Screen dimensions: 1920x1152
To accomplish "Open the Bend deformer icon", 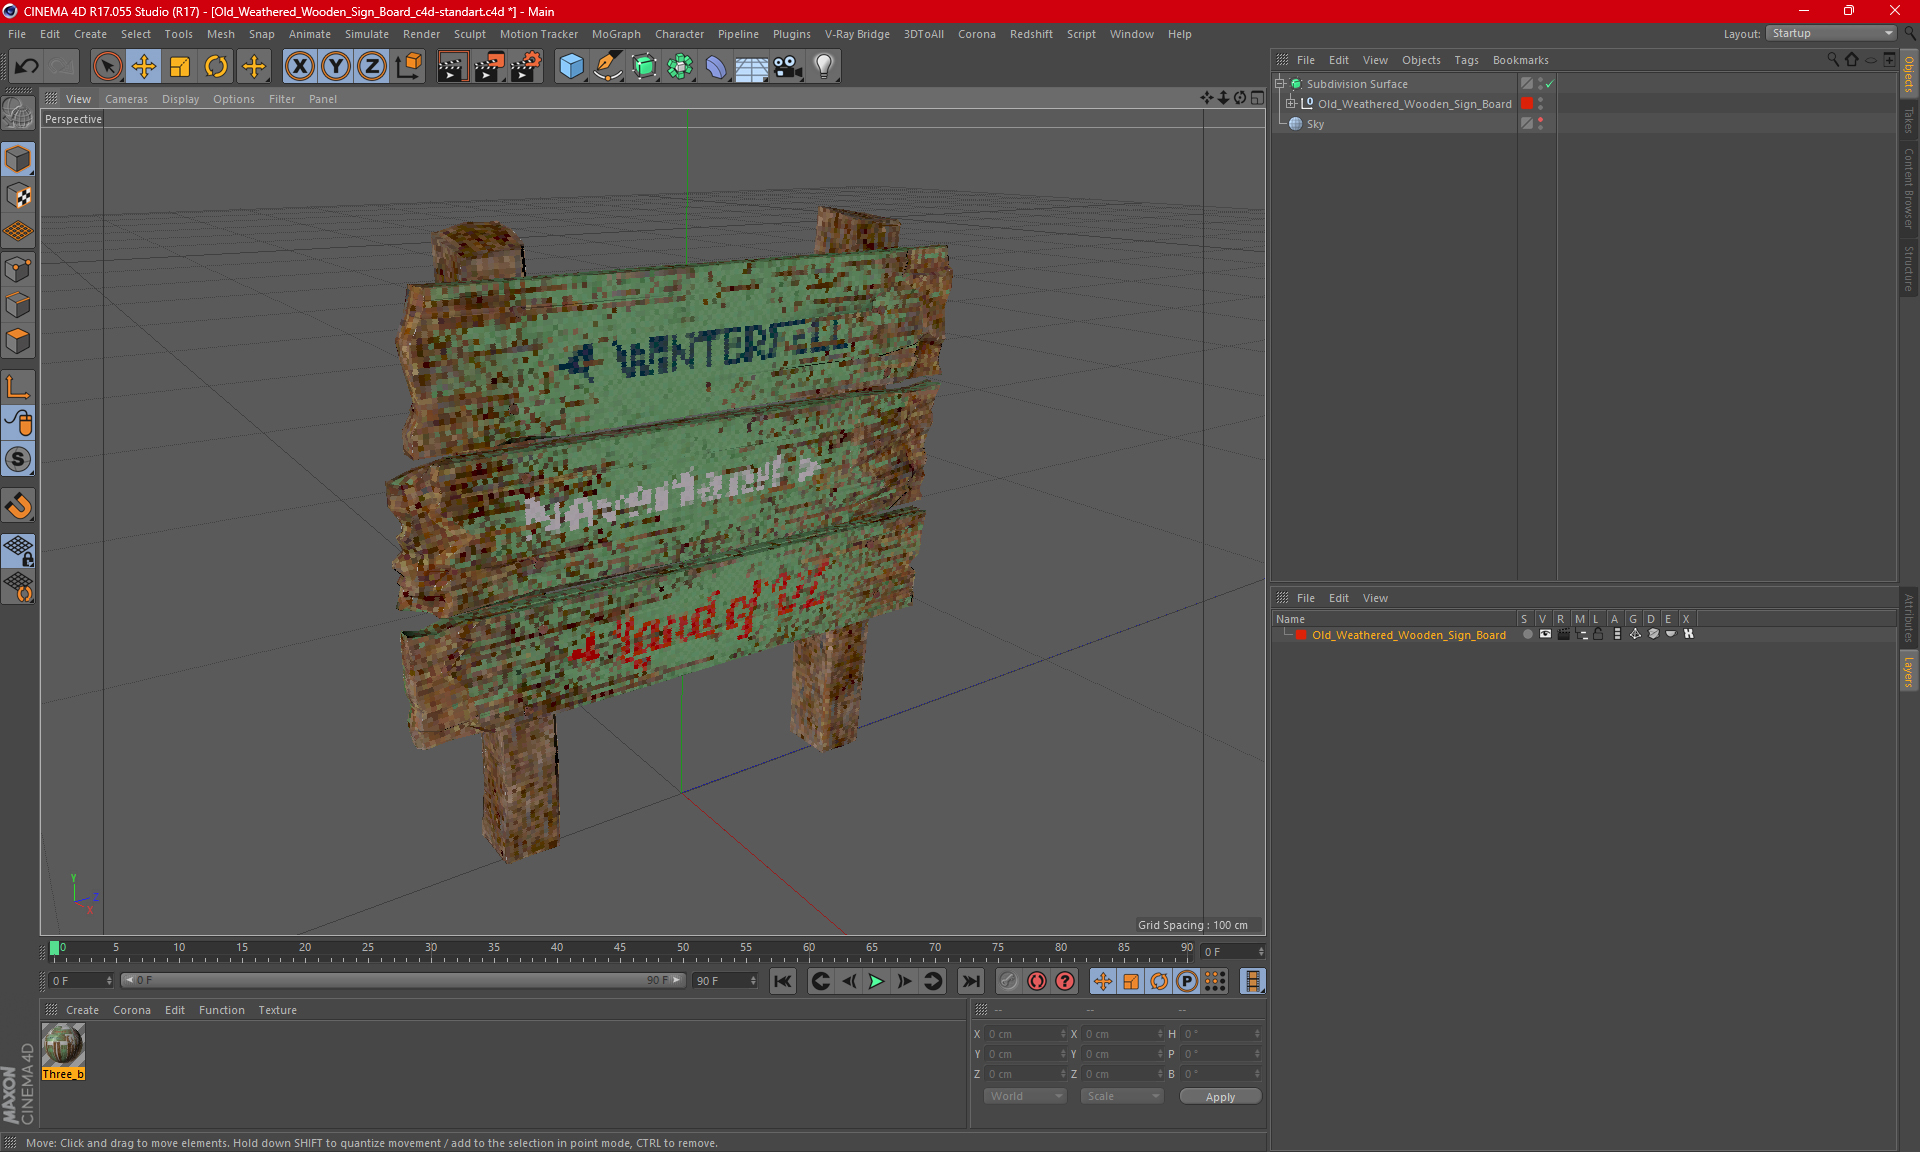I will click(716, 67).
